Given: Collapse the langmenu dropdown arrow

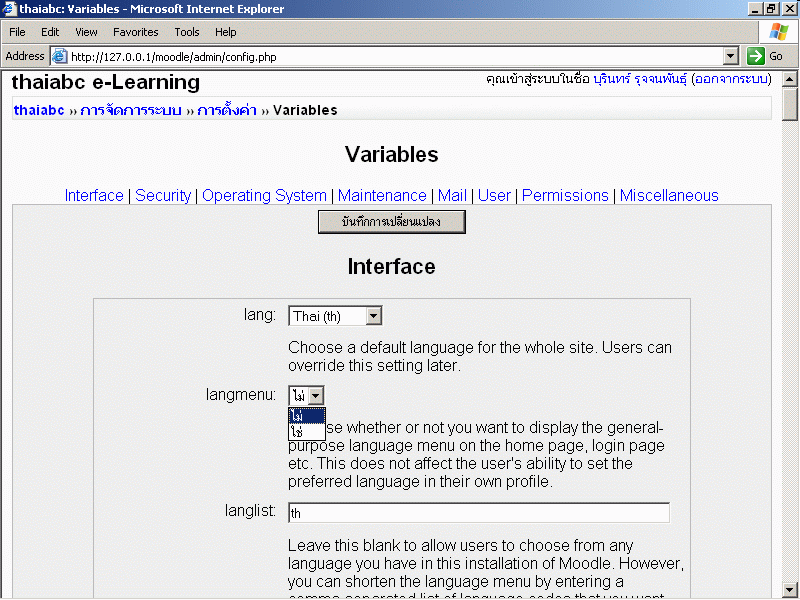Looking at the screenshot, I should tap(315, 396).
